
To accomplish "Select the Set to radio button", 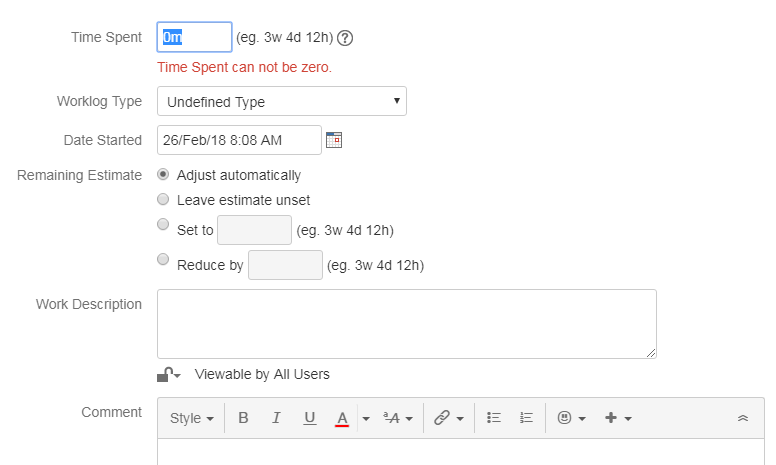I will 163,224.
